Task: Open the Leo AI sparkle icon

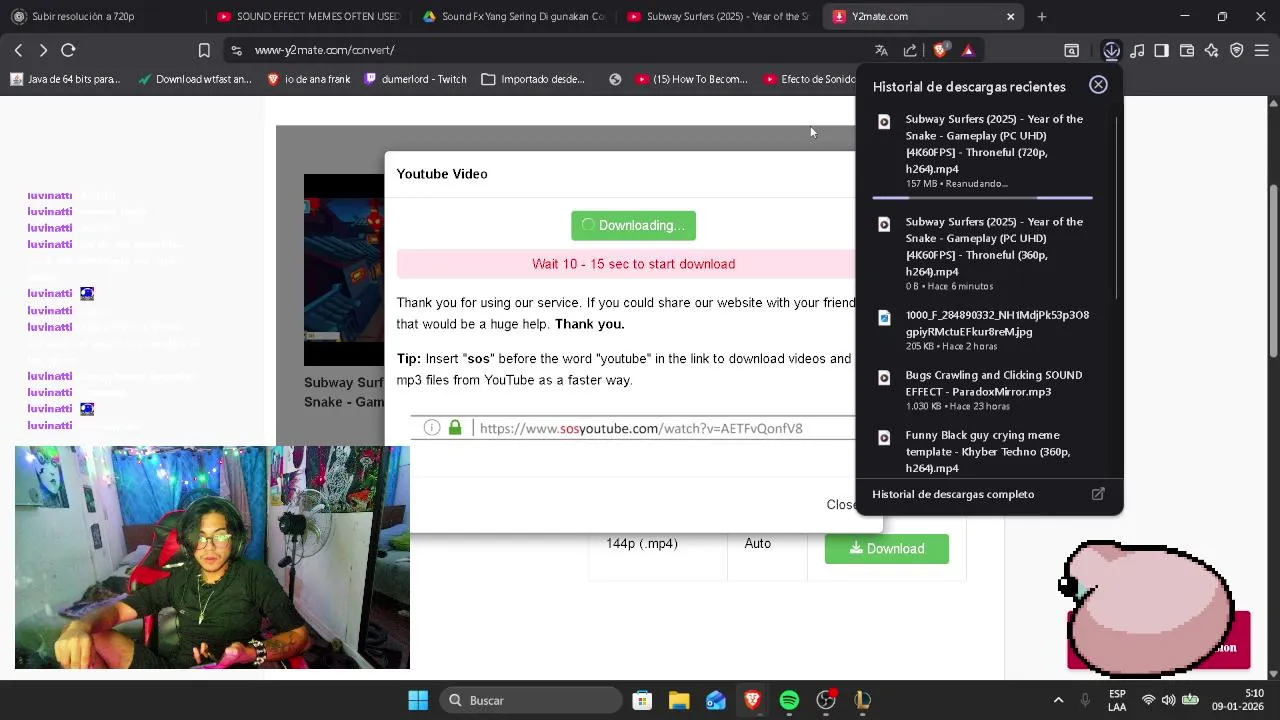Action: [x=1211, y=50]
